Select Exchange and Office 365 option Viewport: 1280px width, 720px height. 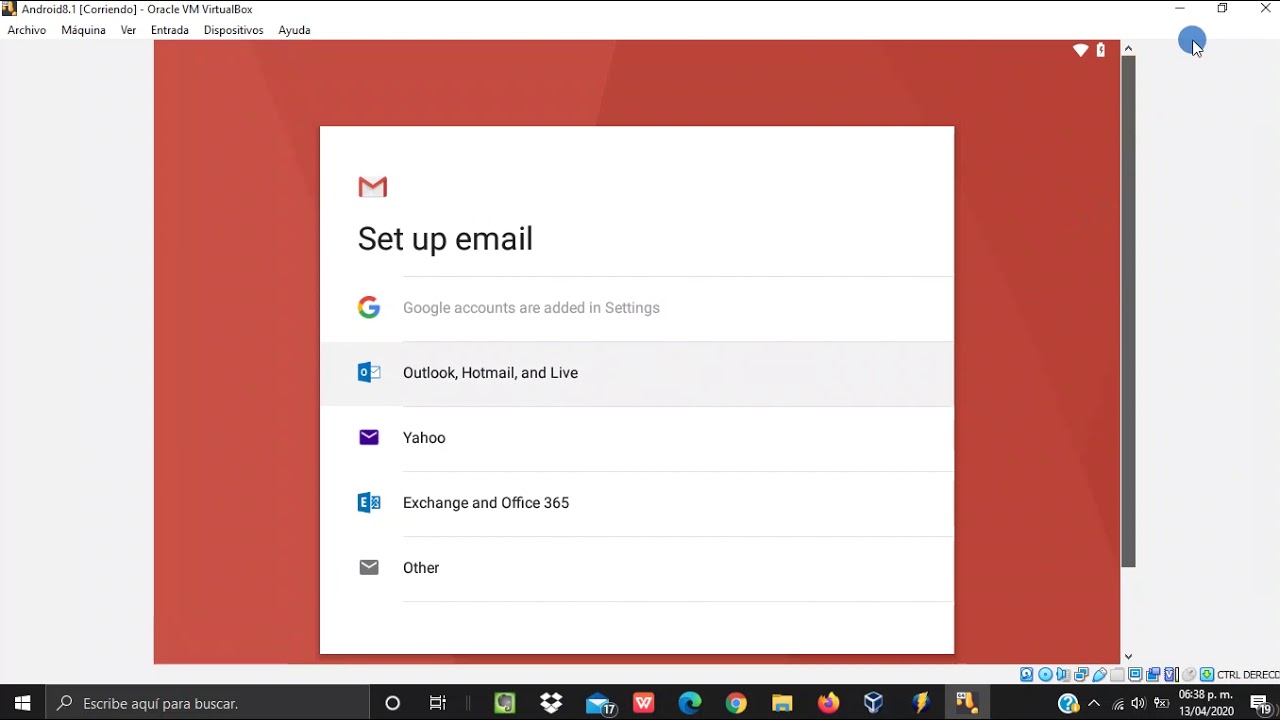click(x=637, y=503)
